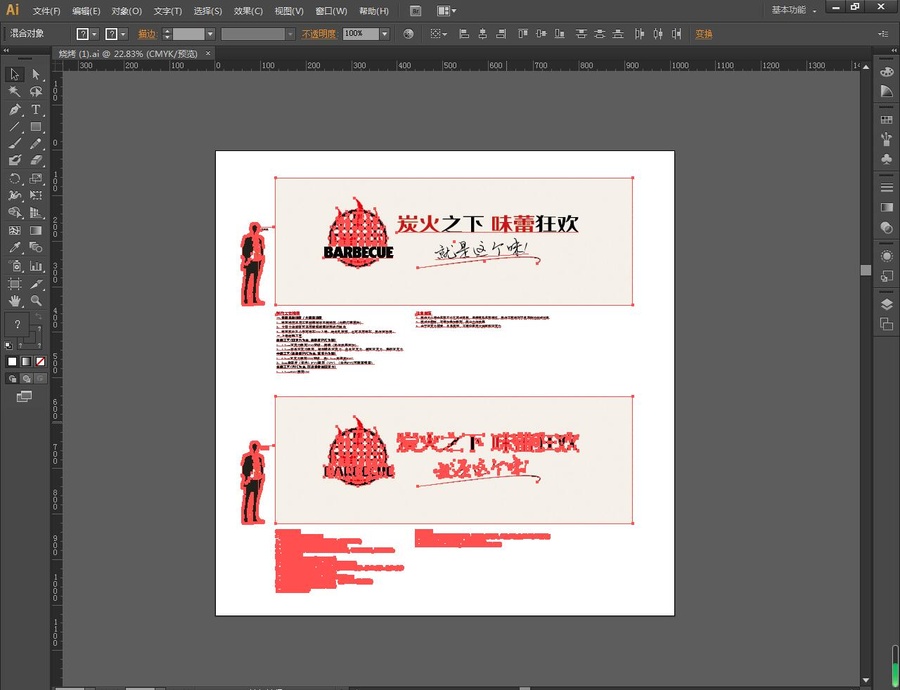The image size is (900, 690).
Task: Select the Shape Builder tool
Action: [14, 213]
